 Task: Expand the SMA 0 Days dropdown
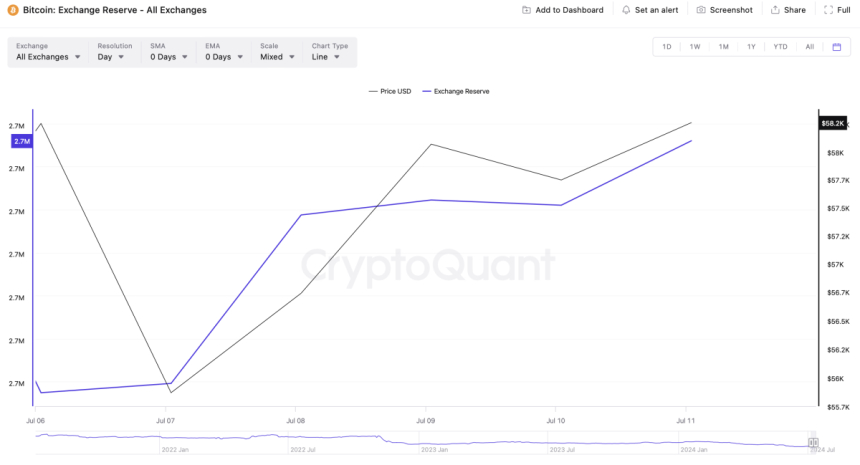pos(168,57)
